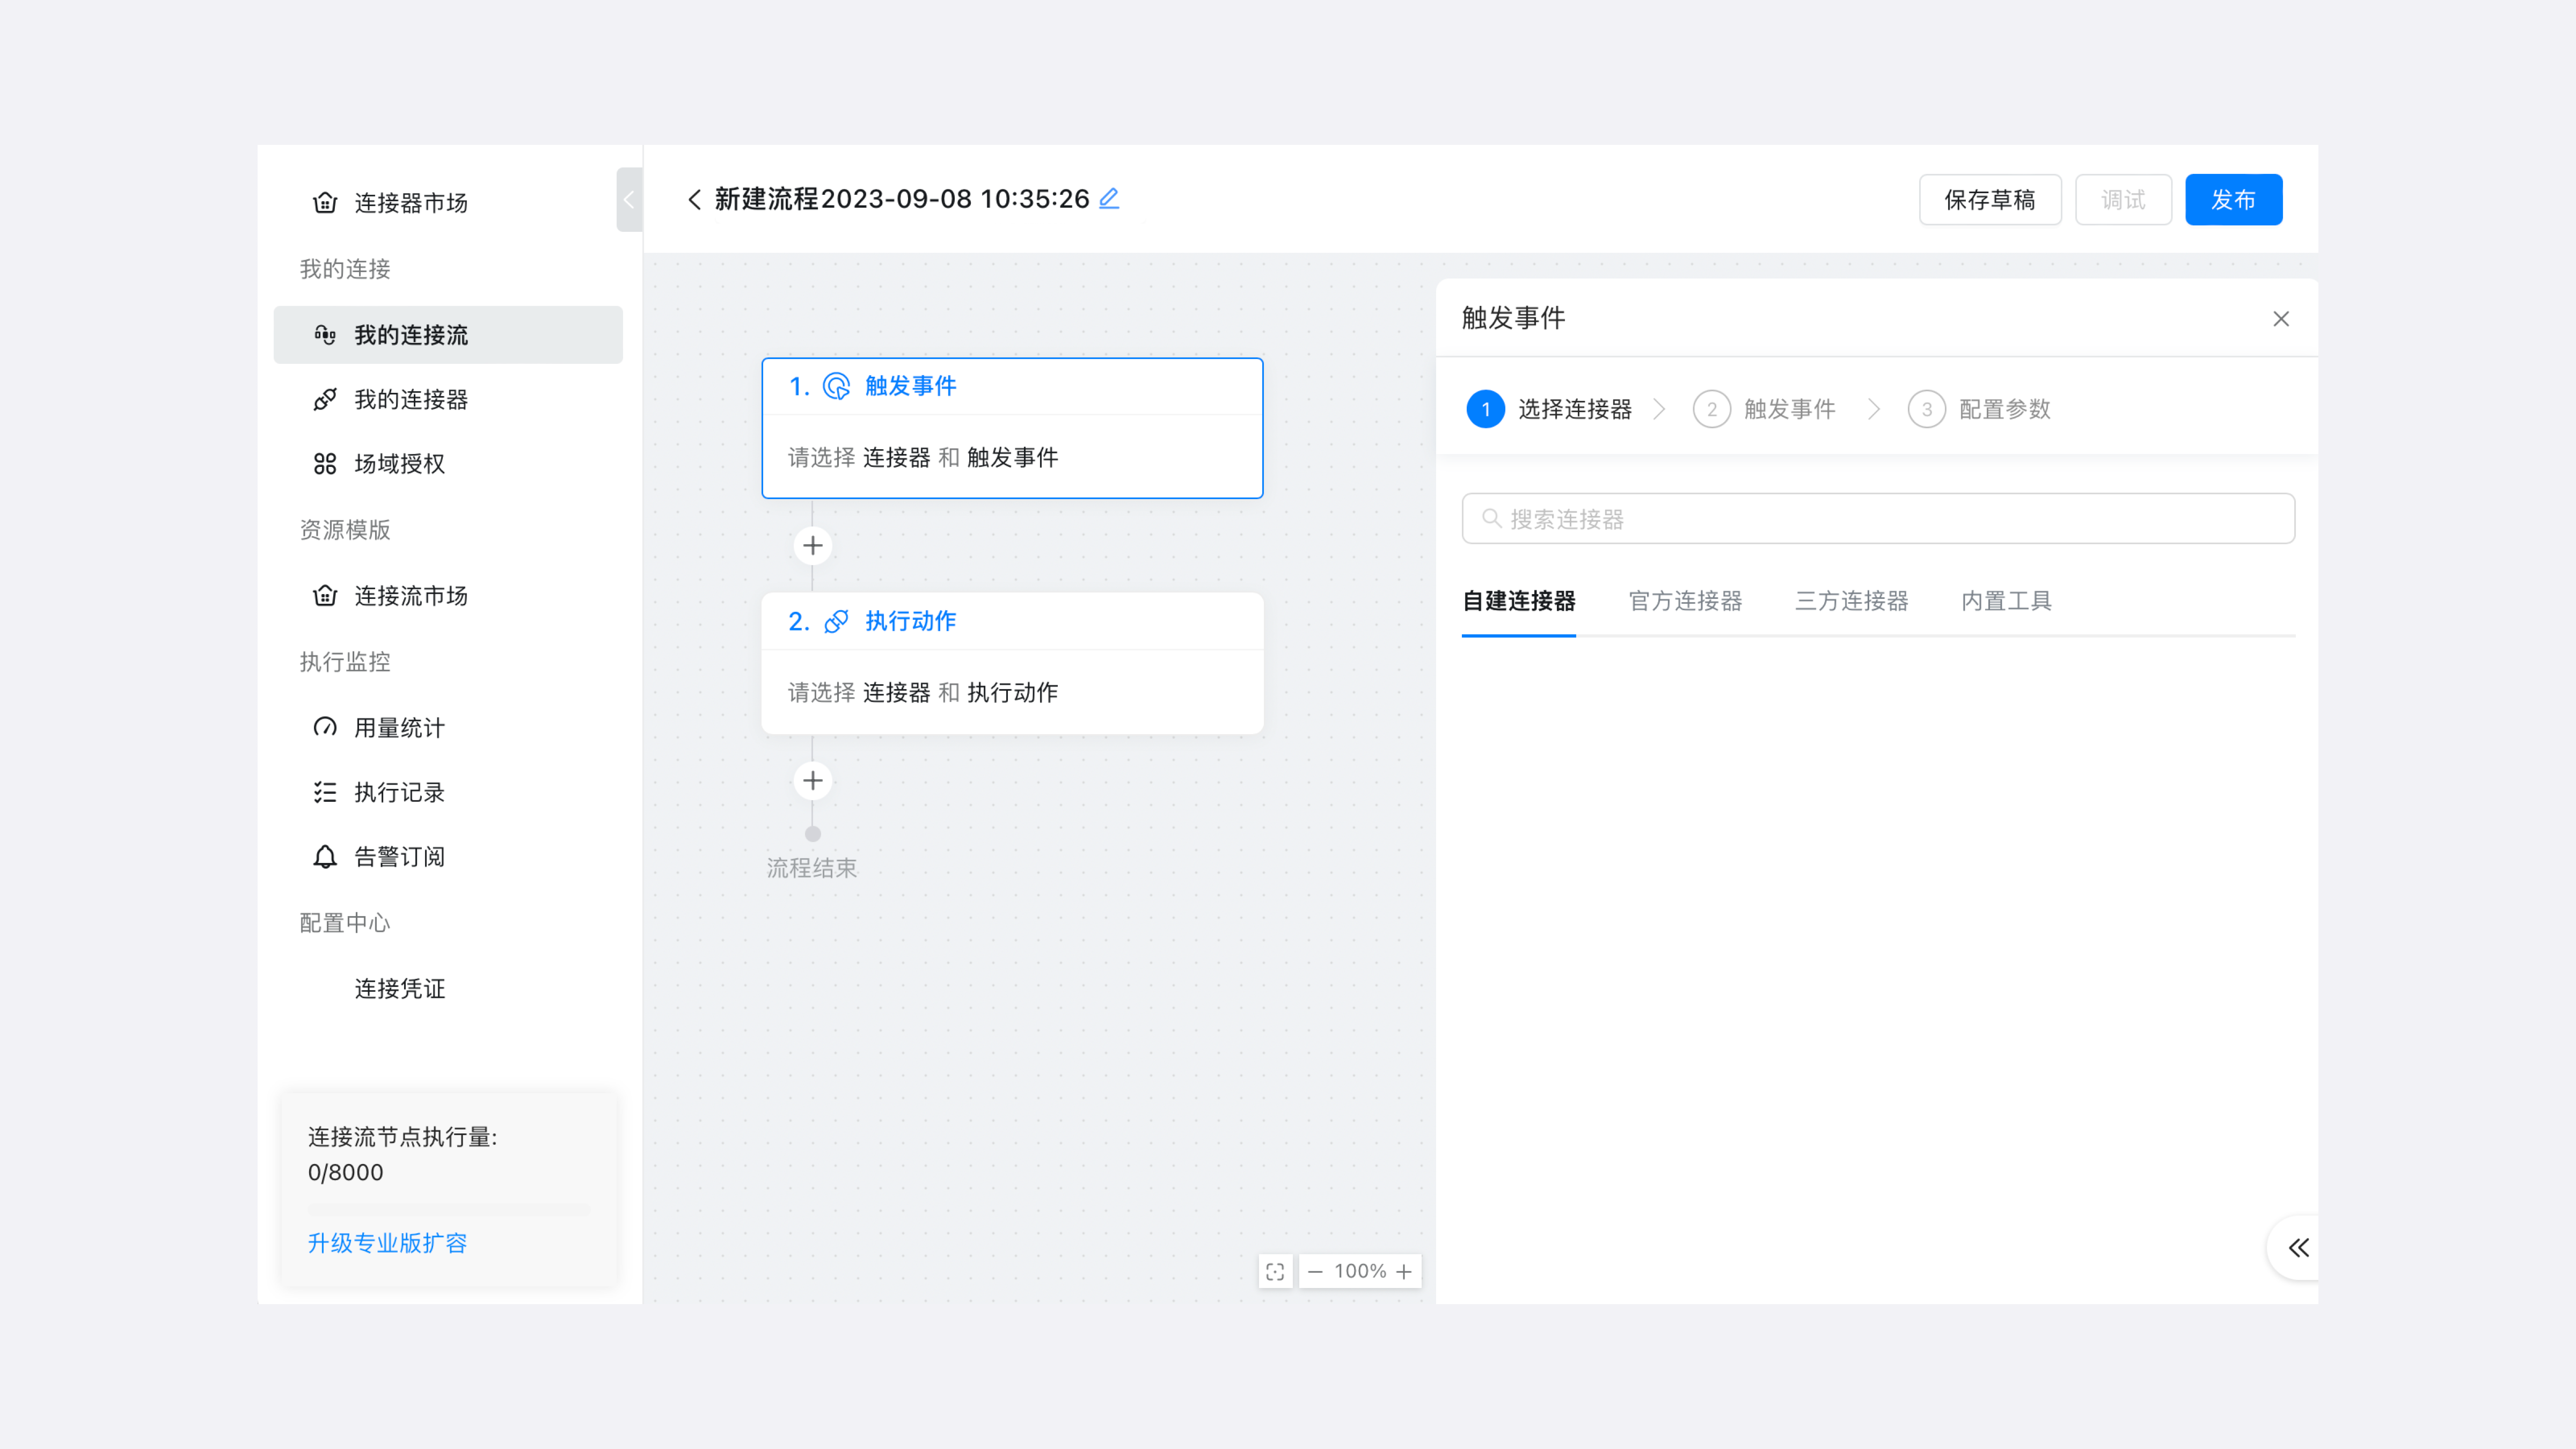View 执行记录 via its list icon
Screen dimensions: 2576x1449
click(324, 792)
